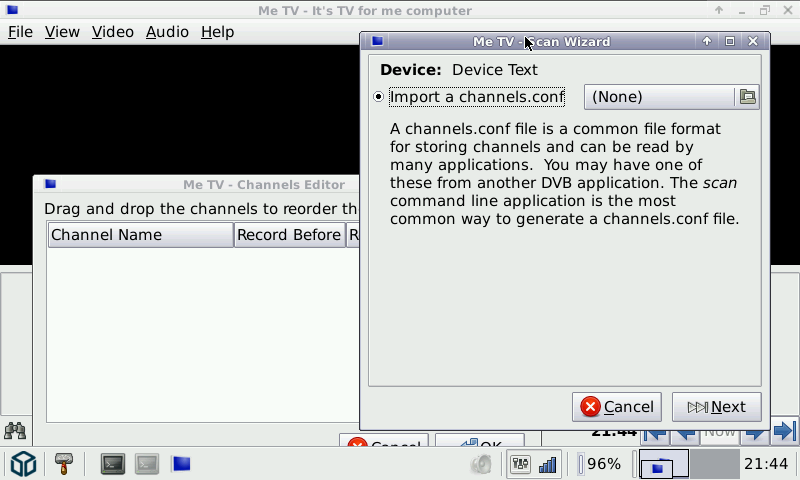Click the audio mixer tray icon
Screen dimensions: 800x480
pos(520,464)
